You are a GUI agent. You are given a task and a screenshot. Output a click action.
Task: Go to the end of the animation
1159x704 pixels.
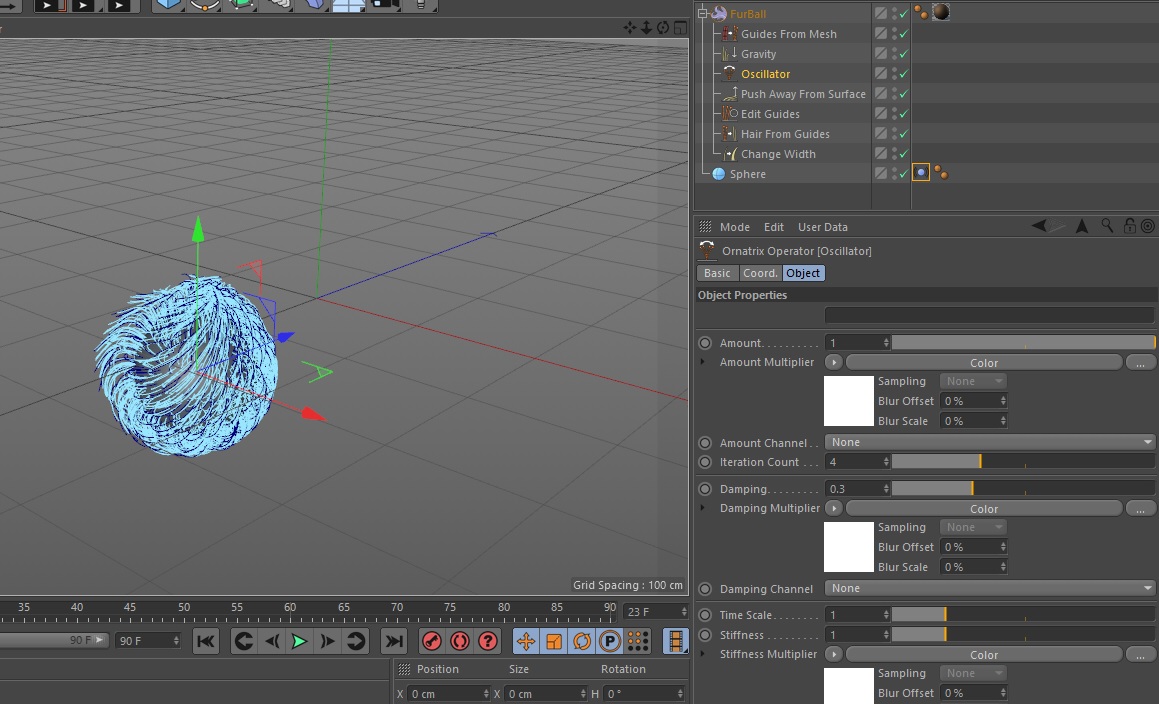(395, 641)
